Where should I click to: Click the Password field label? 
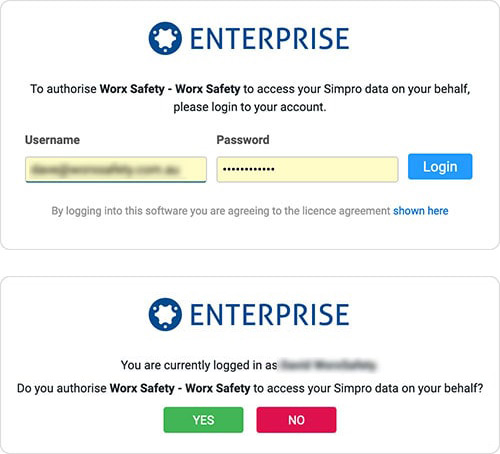click(243, 140)
